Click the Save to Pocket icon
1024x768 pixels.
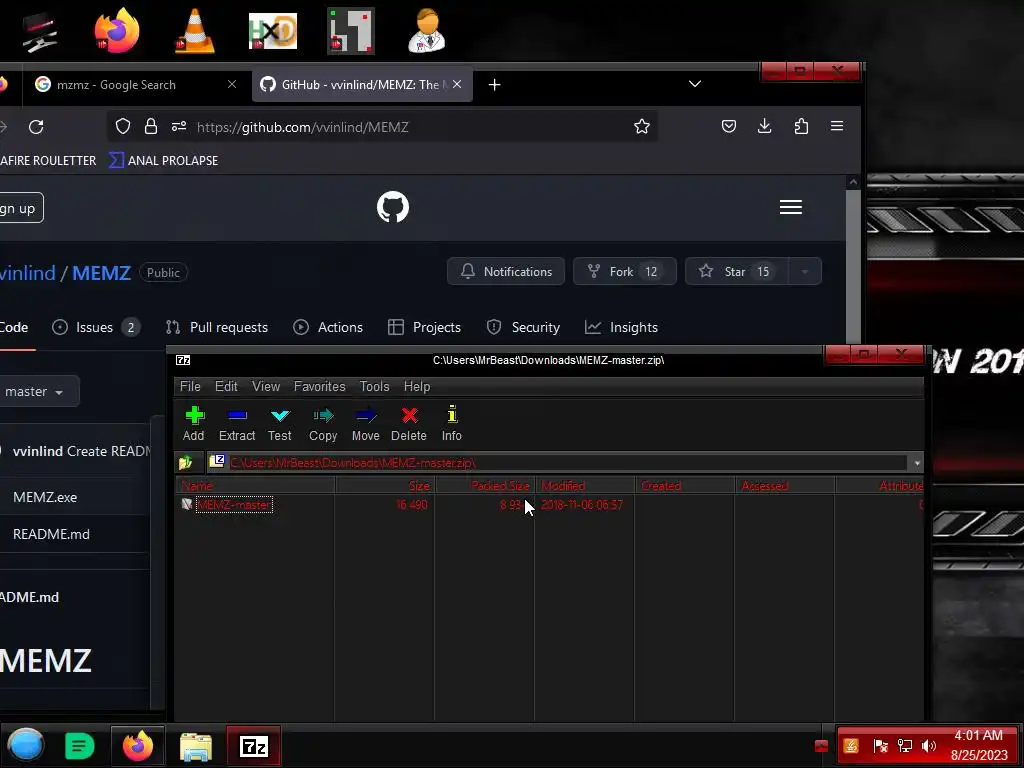729,126
